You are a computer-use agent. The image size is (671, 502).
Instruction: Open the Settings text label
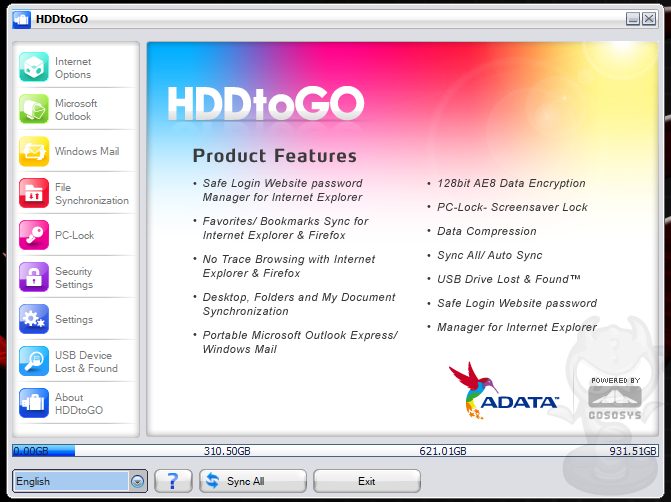coord(74,319)
